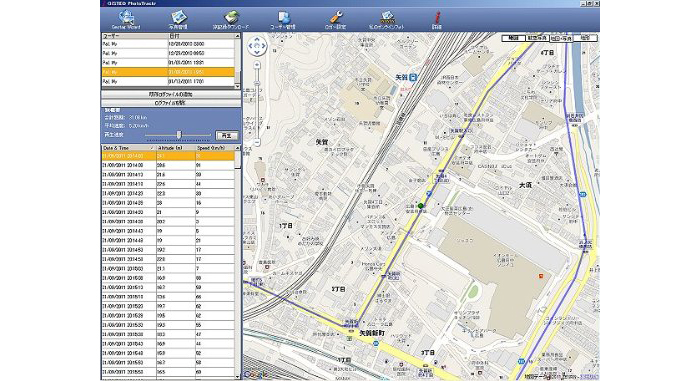Select track row with altitude 28, speed 16
700x381 pixels.
(x=168, y=203)
